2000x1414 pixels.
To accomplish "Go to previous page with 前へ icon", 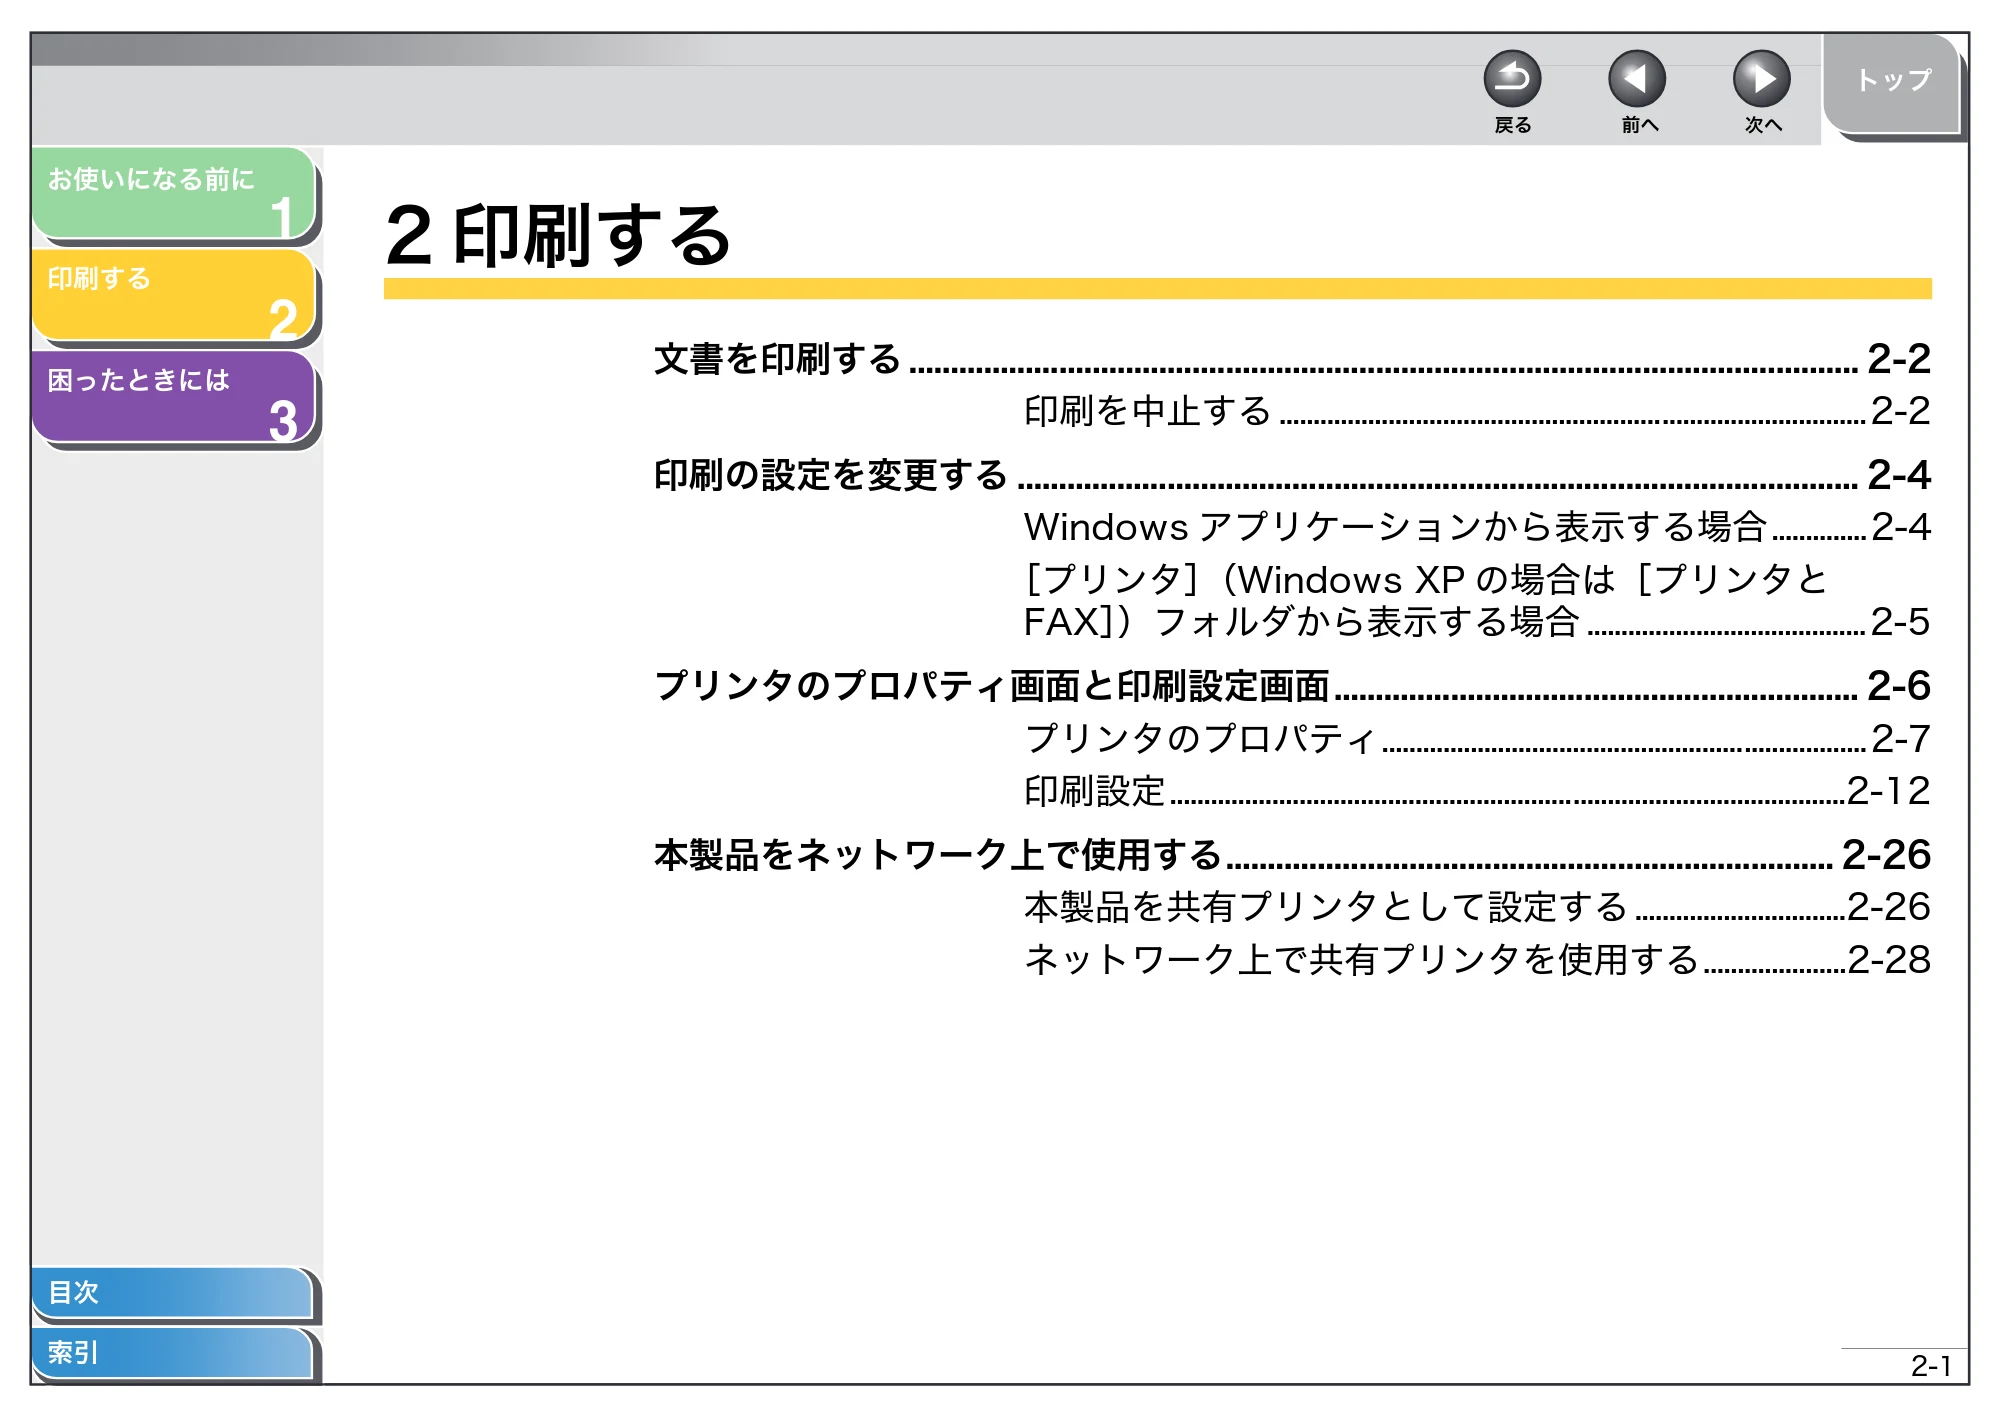I will (1637, 79).
